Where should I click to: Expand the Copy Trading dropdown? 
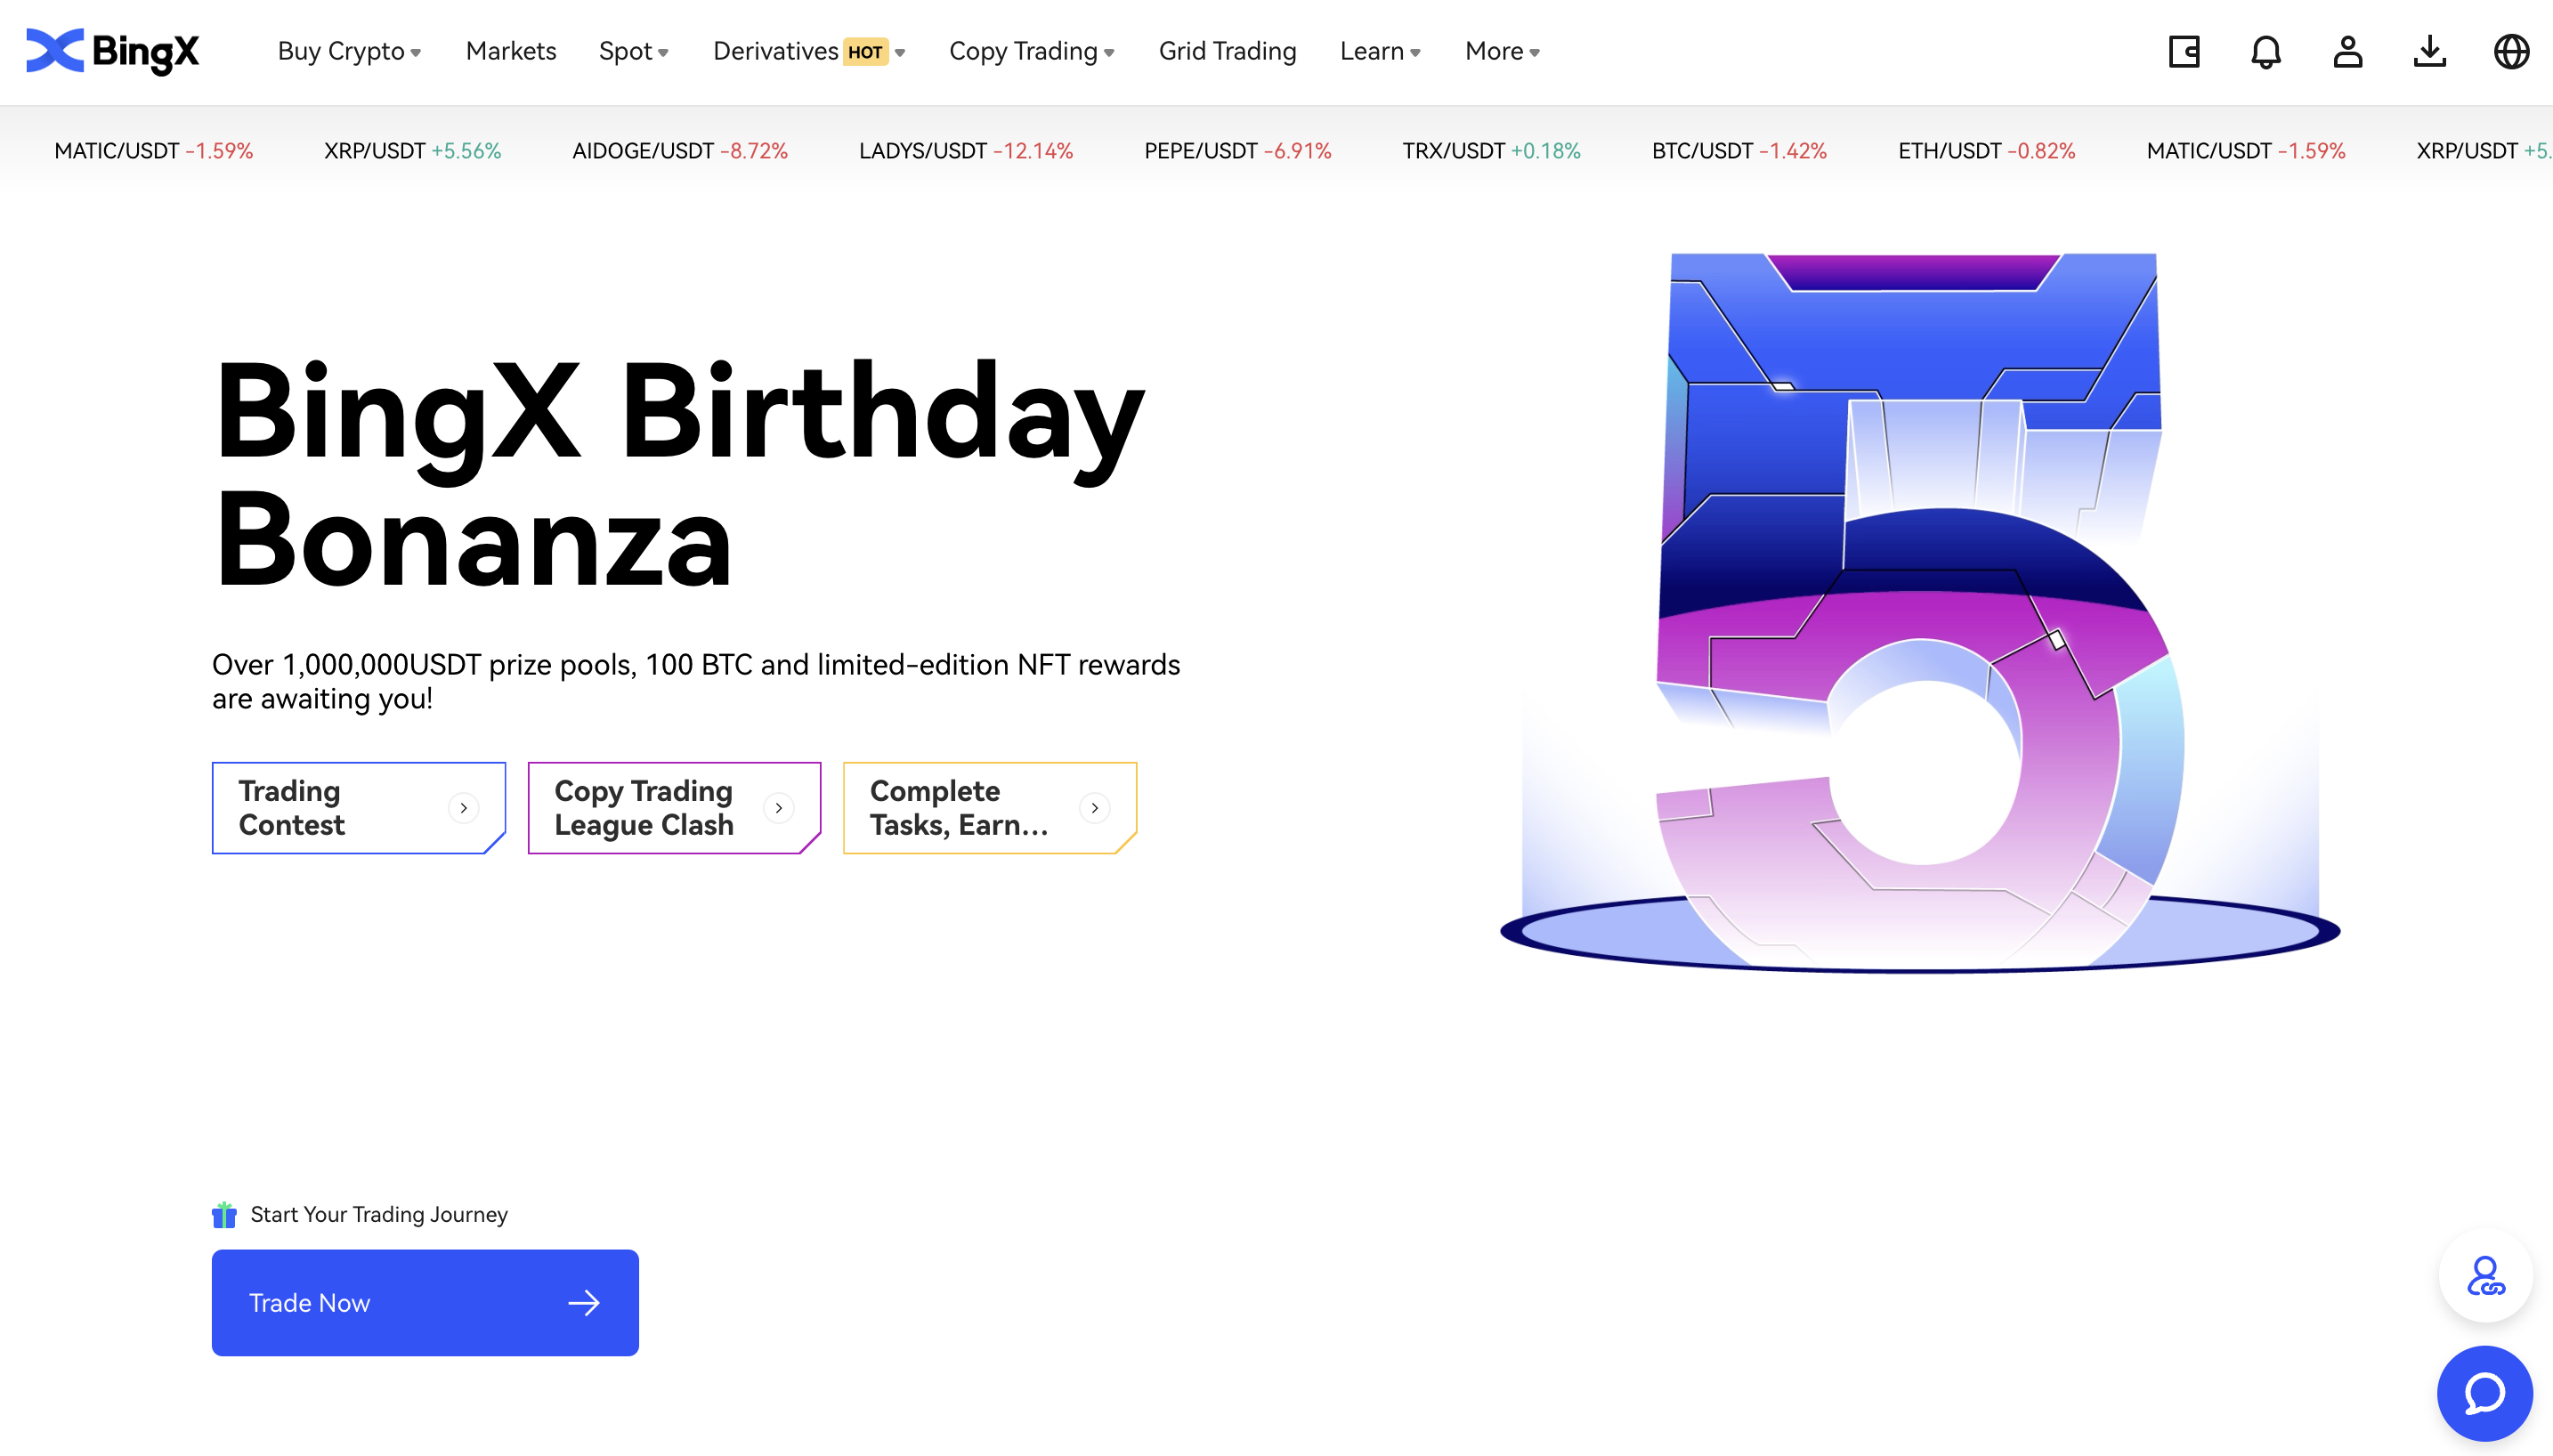click(1031, 51)
